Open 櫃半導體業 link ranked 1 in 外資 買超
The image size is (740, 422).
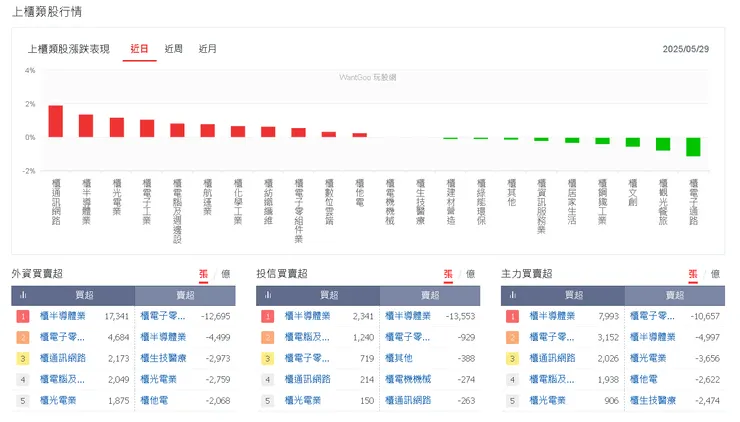[x=62, y=316]
